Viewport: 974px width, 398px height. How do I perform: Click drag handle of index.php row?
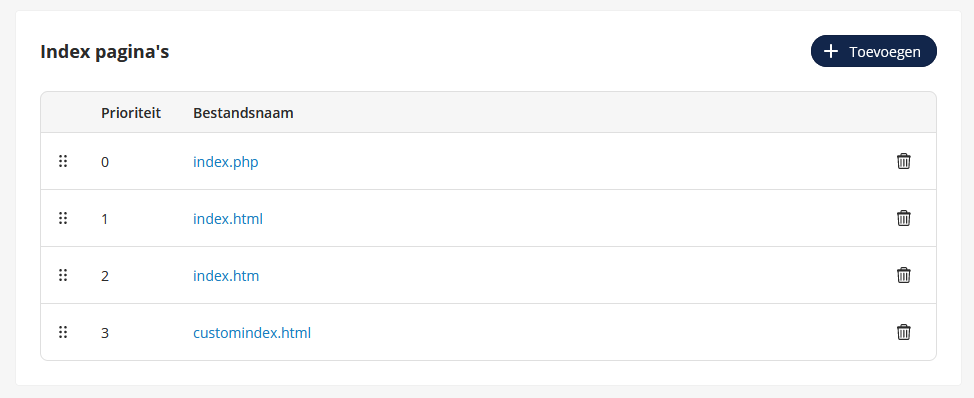click(x=63, y=161)
